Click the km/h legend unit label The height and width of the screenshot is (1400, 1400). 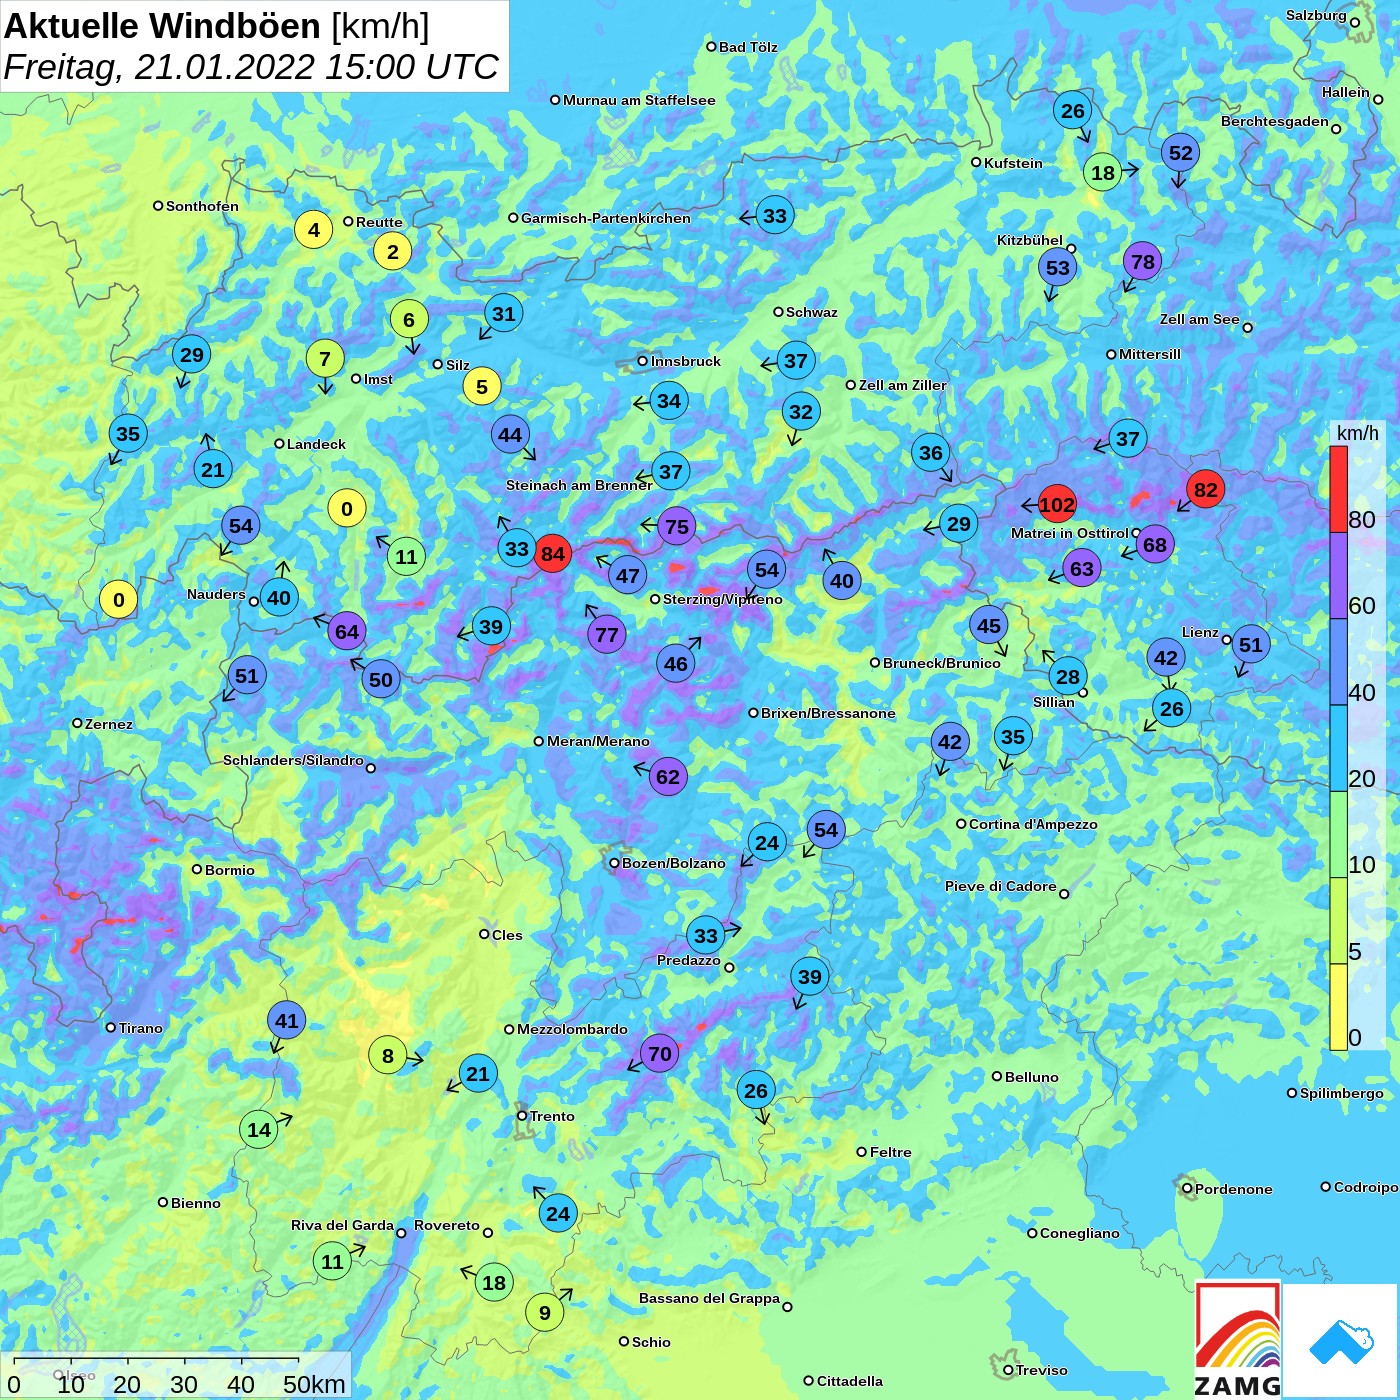tap(1358, 433)
